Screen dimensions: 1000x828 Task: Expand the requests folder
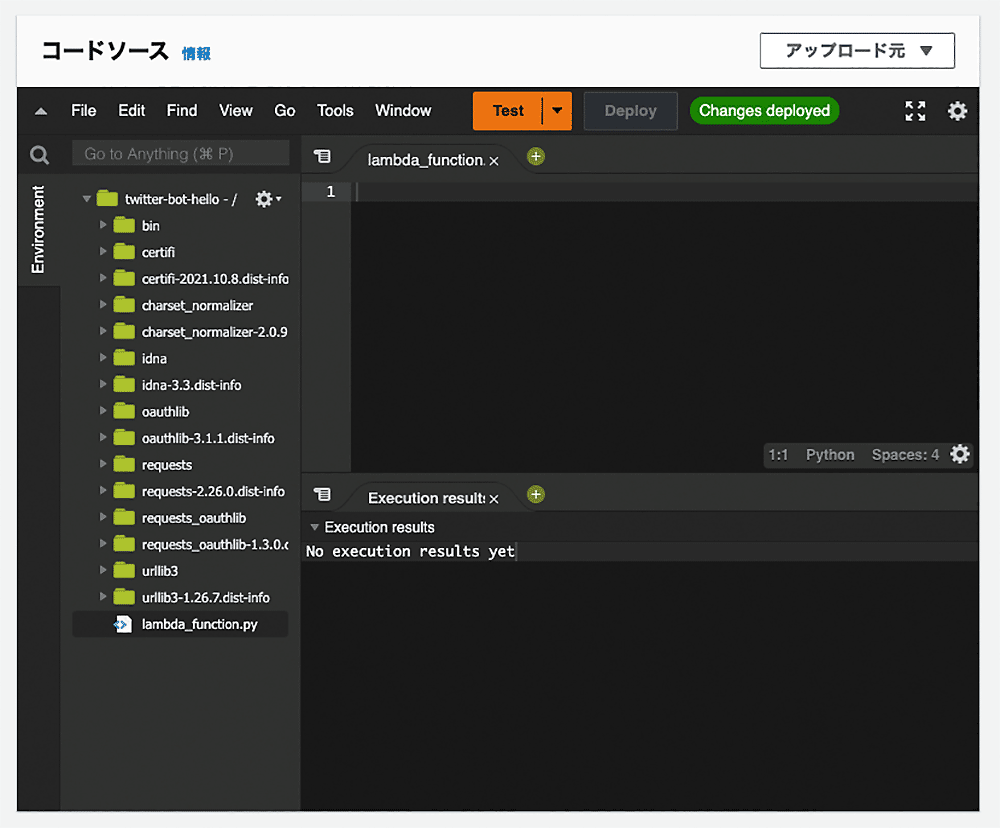click(103, 464)
